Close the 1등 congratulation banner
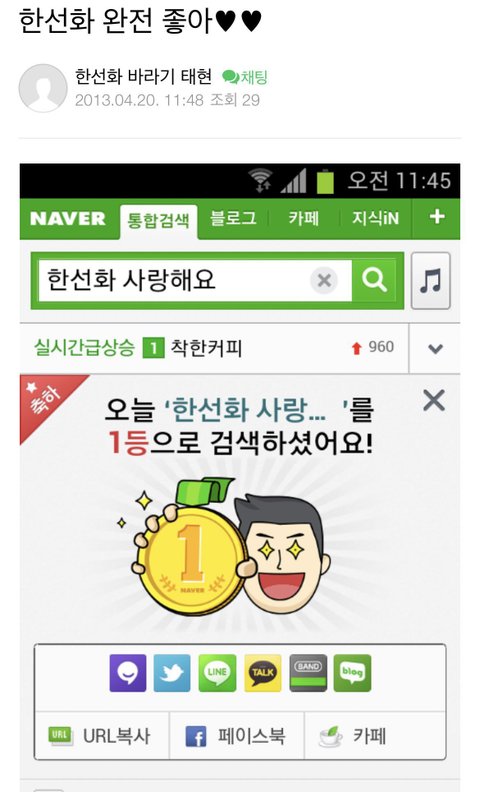 (434, 401)
